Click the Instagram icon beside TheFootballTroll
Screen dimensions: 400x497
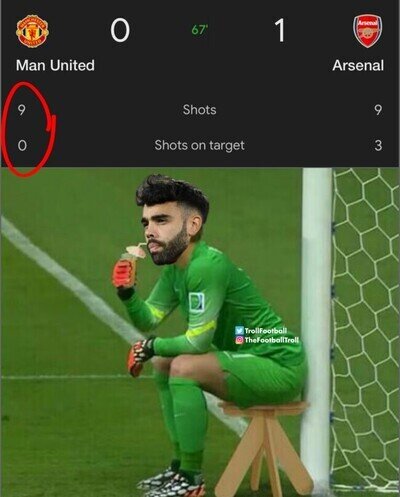[239, 340]
